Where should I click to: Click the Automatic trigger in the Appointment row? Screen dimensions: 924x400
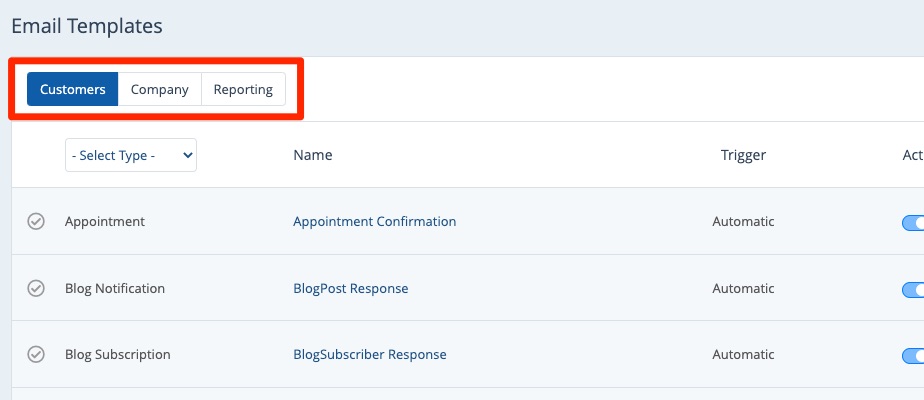point(743,222)
